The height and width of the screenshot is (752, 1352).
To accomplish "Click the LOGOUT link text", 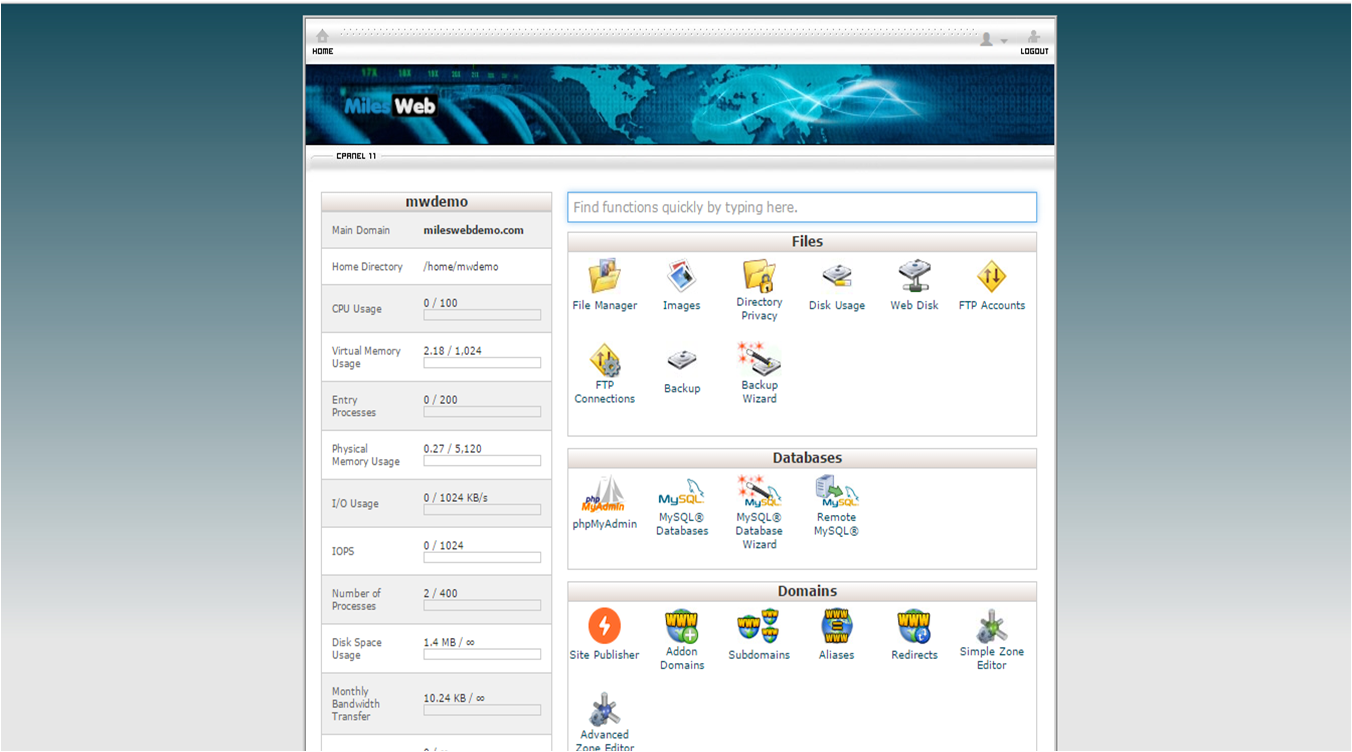I will pyautogui.click(x=1035, y=51).
